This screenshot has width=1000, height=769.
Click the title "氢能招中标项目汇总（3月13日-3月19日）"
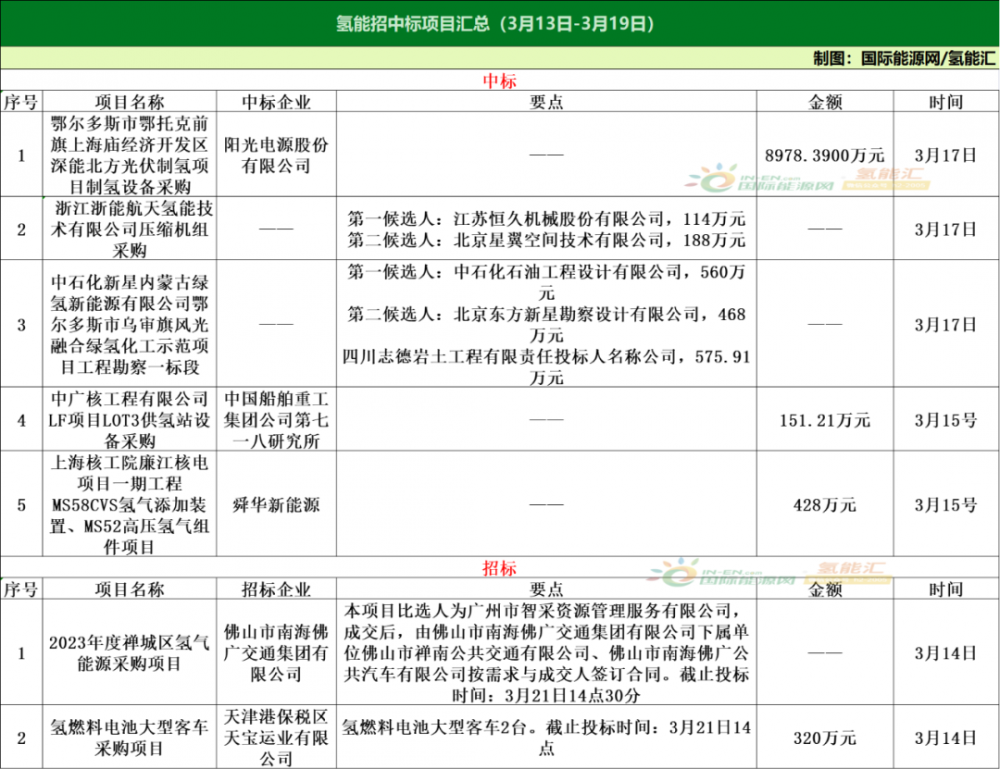click(x=495, y=24)
